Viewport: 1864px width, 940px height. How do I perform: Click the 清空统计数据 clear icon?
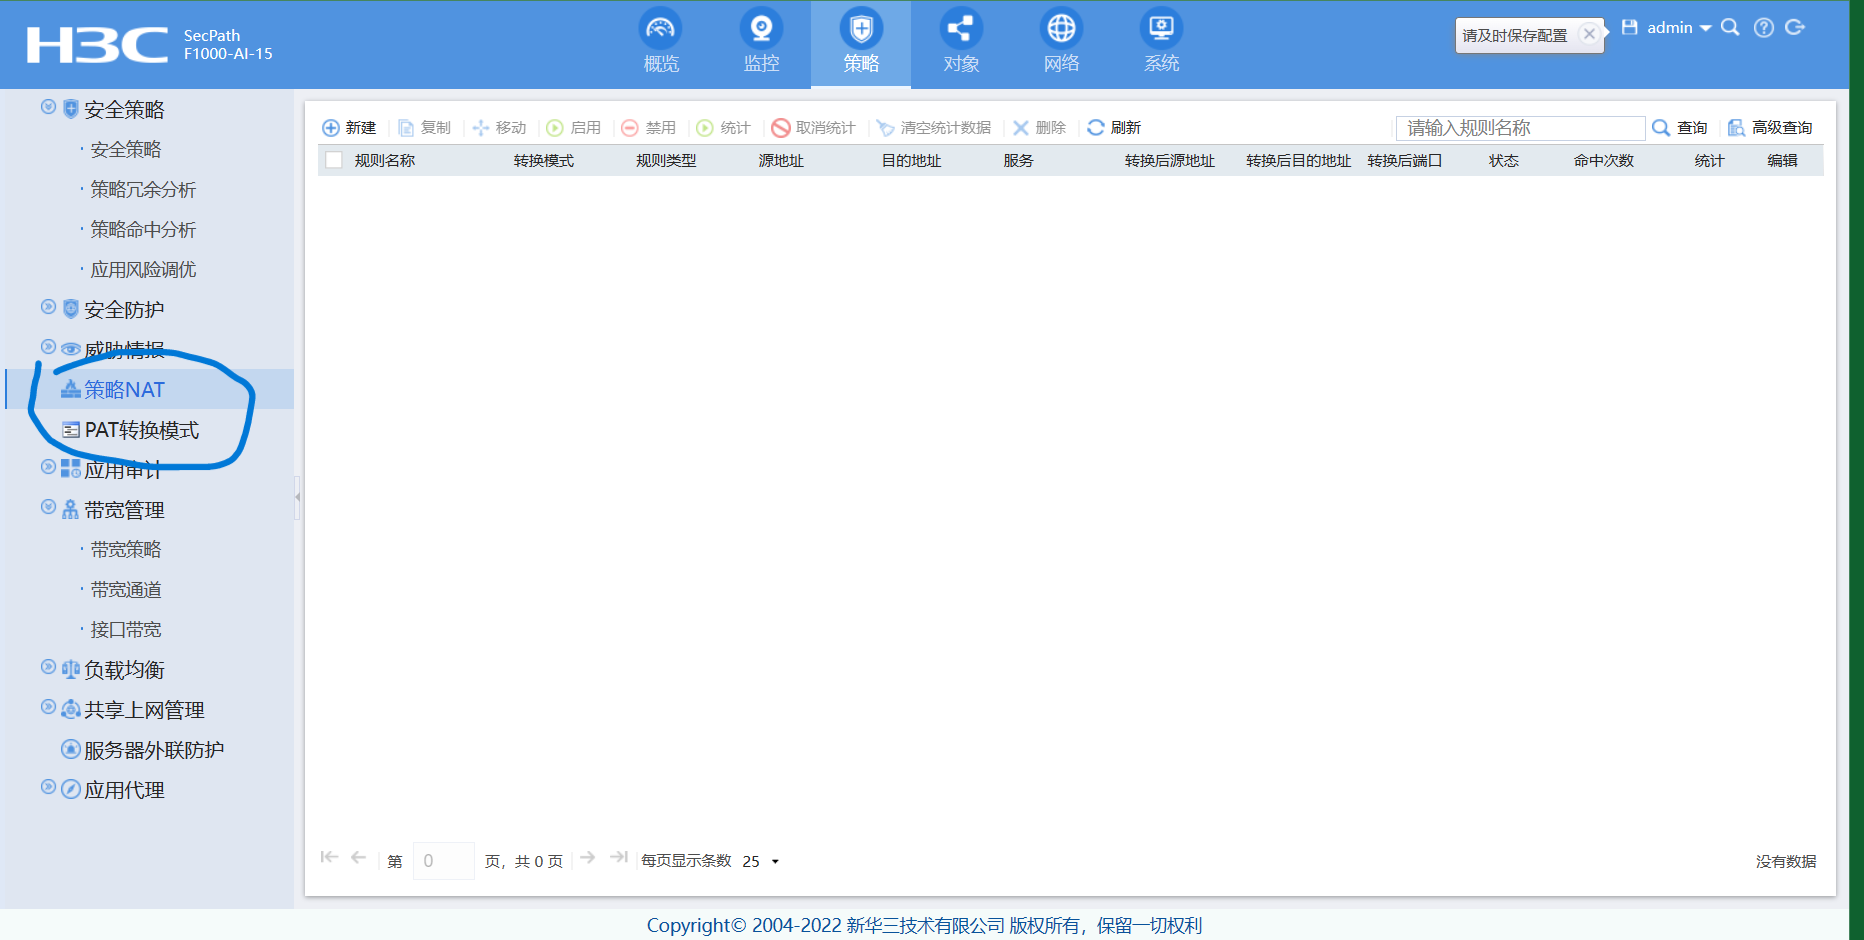(885, 128)
